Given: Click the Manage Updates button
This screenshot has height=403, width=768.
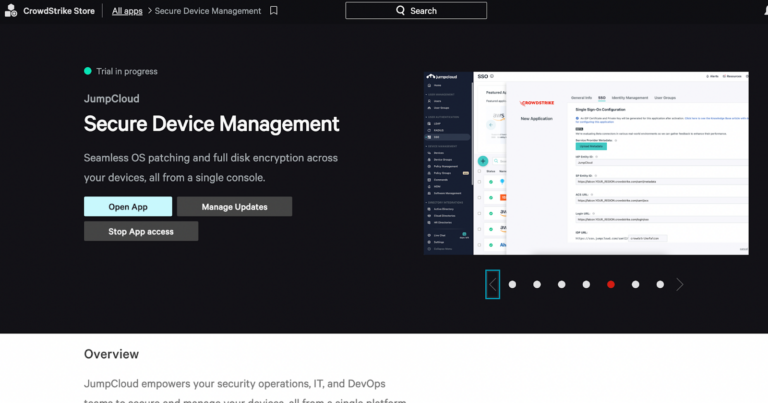Looking at the screenshot, I should click(234, 207).
